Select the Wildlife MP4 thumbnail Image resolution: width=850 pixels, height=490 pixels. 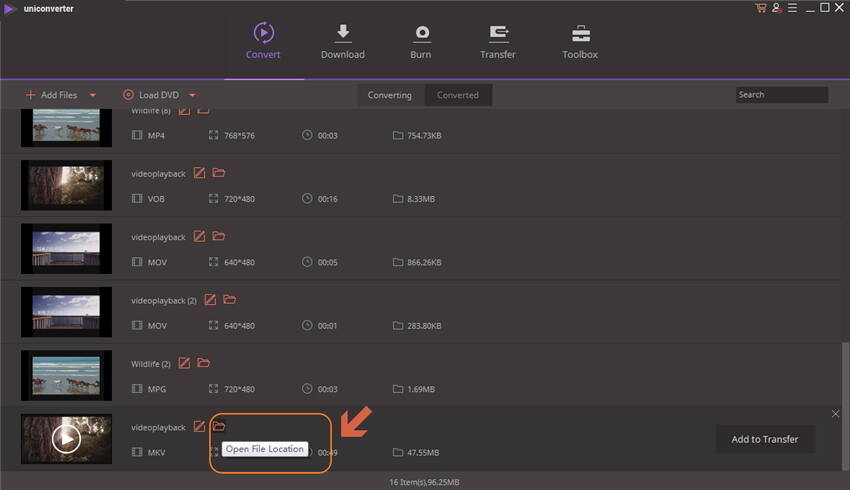(66, 127)
